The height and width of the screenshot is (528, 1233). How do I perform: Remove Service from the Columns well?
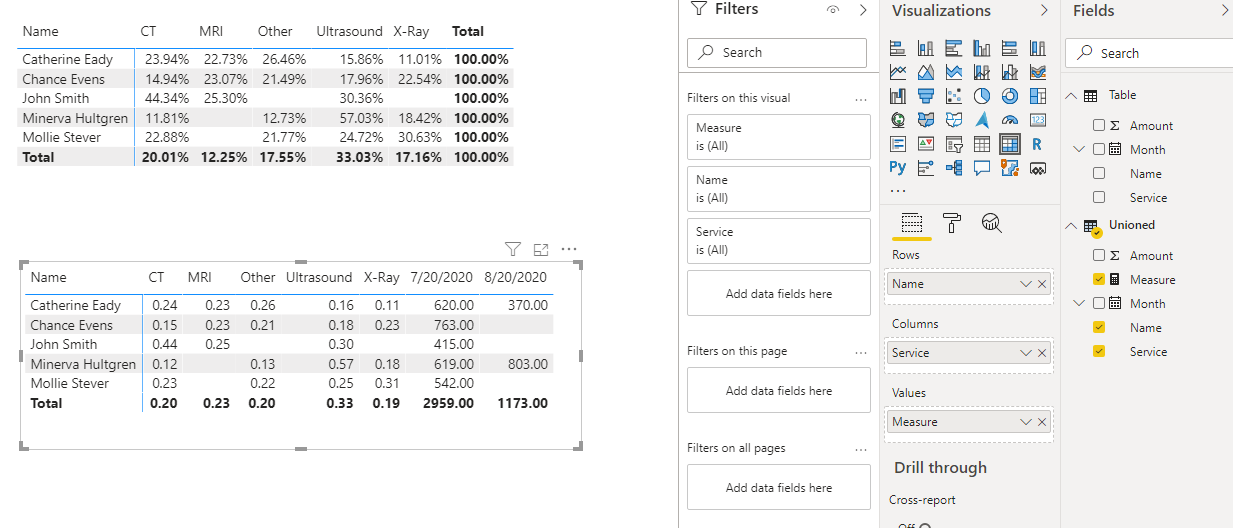tap(1042, 353)
